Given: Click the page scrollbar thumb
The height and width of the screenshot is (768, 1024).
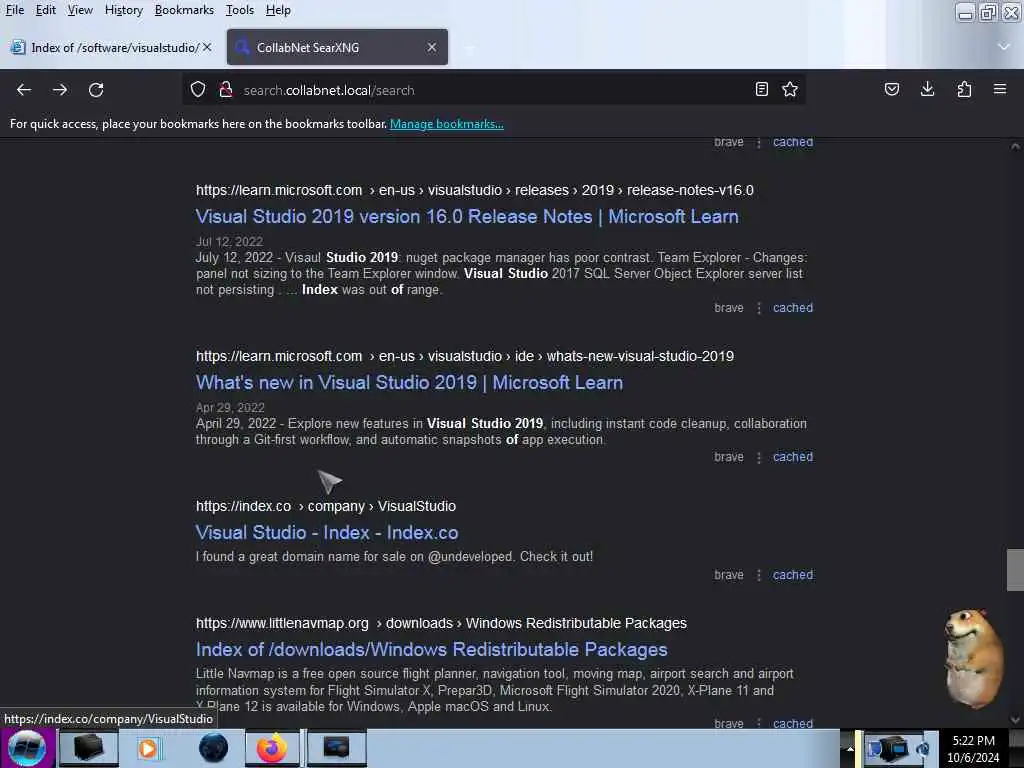Looking at the screenshot, I should [x=1015, y=569].
